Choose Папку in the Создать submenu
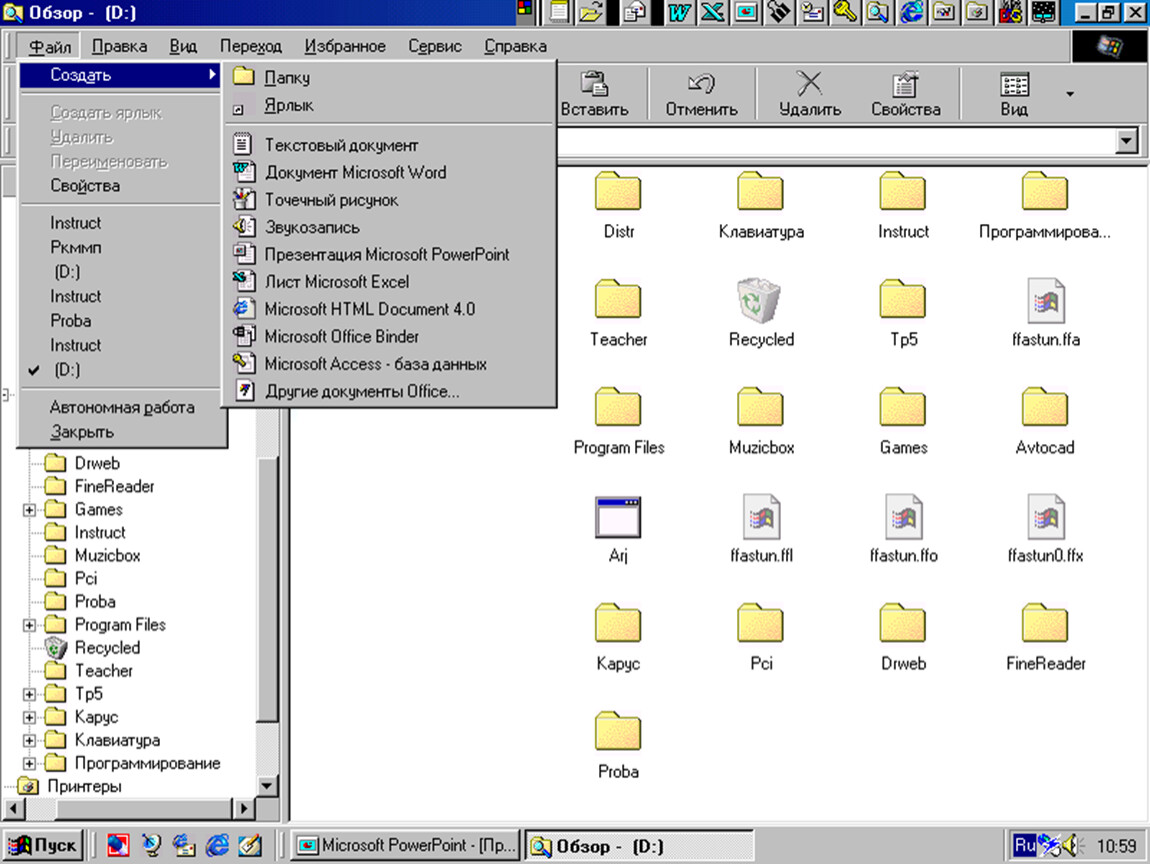This screenshot has width=1150, height=864. tap(391, 77)
